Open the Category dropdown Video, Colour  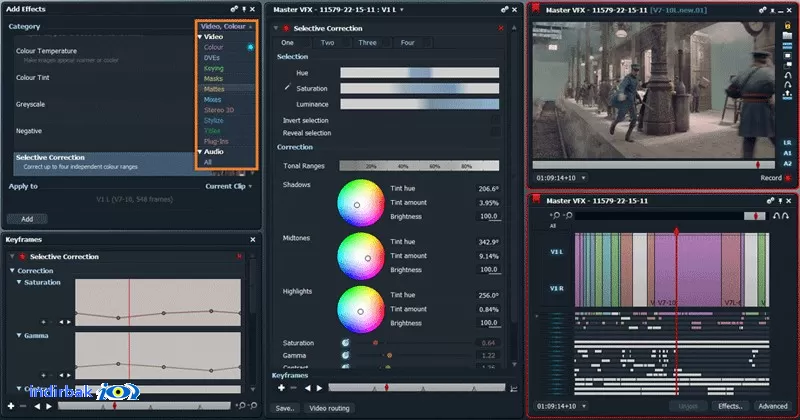pyautogui.click(x=226, y=26)
